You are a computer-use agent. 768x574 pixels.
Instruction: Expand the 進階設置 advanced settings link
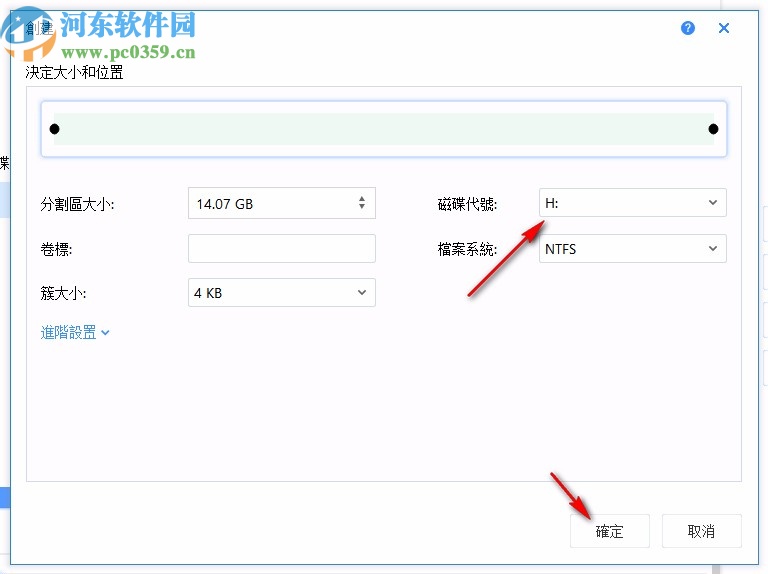(x=74, y=333)
